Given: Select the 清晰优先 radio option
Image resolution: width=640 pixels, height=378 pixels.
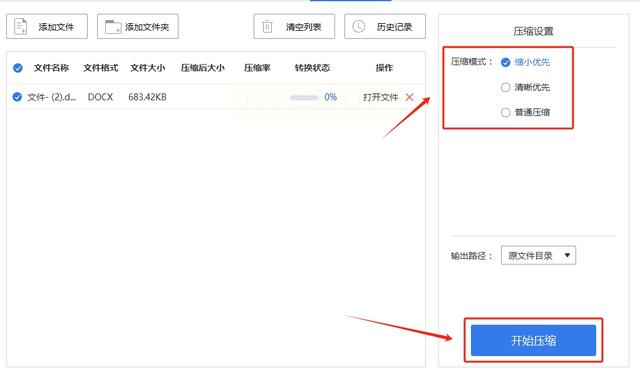Looking at the screenshot, I should pyautogui.click(x=505, y=87).
